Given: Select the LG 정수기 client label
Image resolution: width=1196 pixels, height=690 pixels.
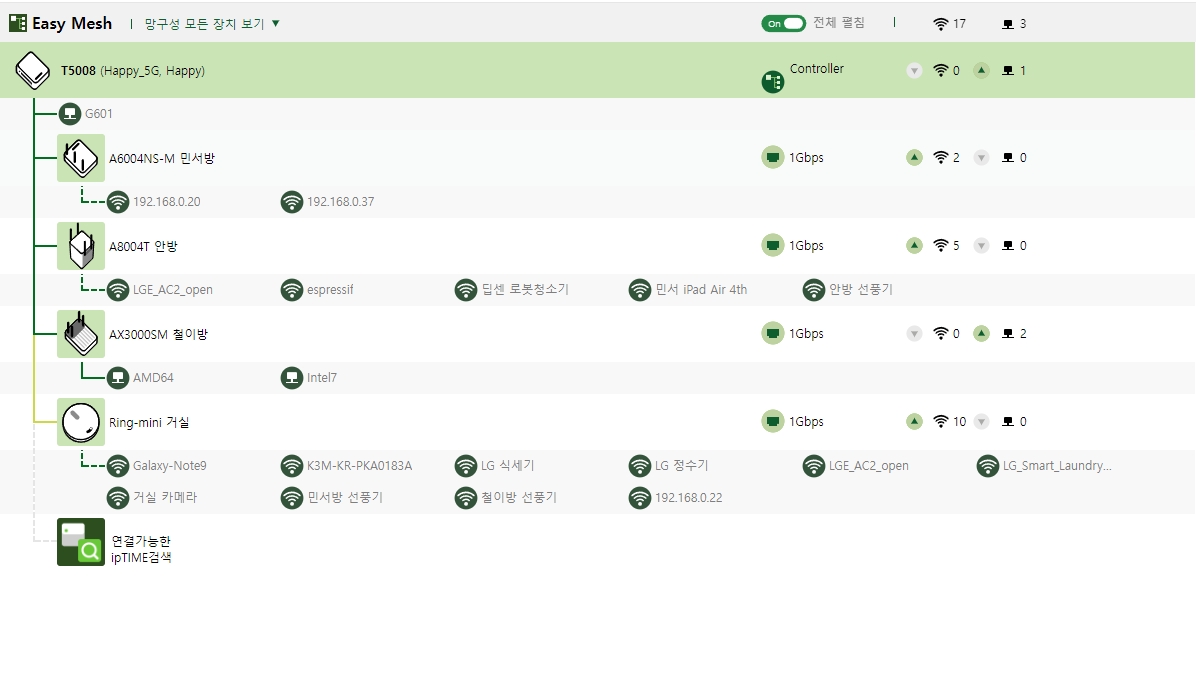Looking at the screenshot, I should coord(681,466).
